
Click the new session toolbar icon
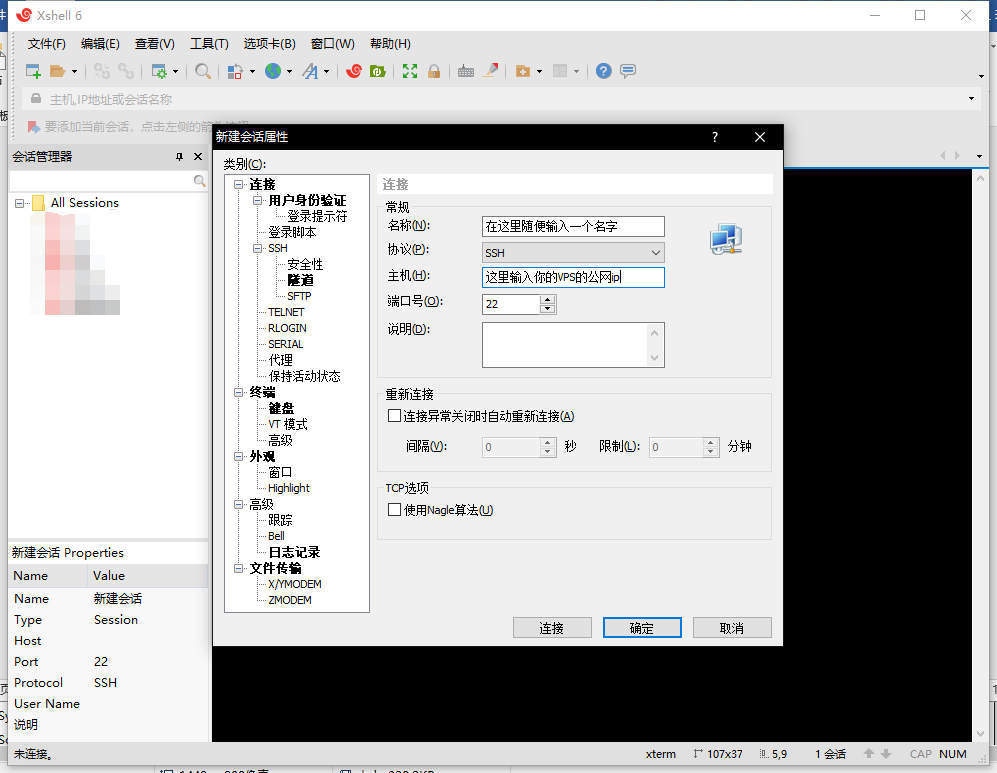(33, 71)
